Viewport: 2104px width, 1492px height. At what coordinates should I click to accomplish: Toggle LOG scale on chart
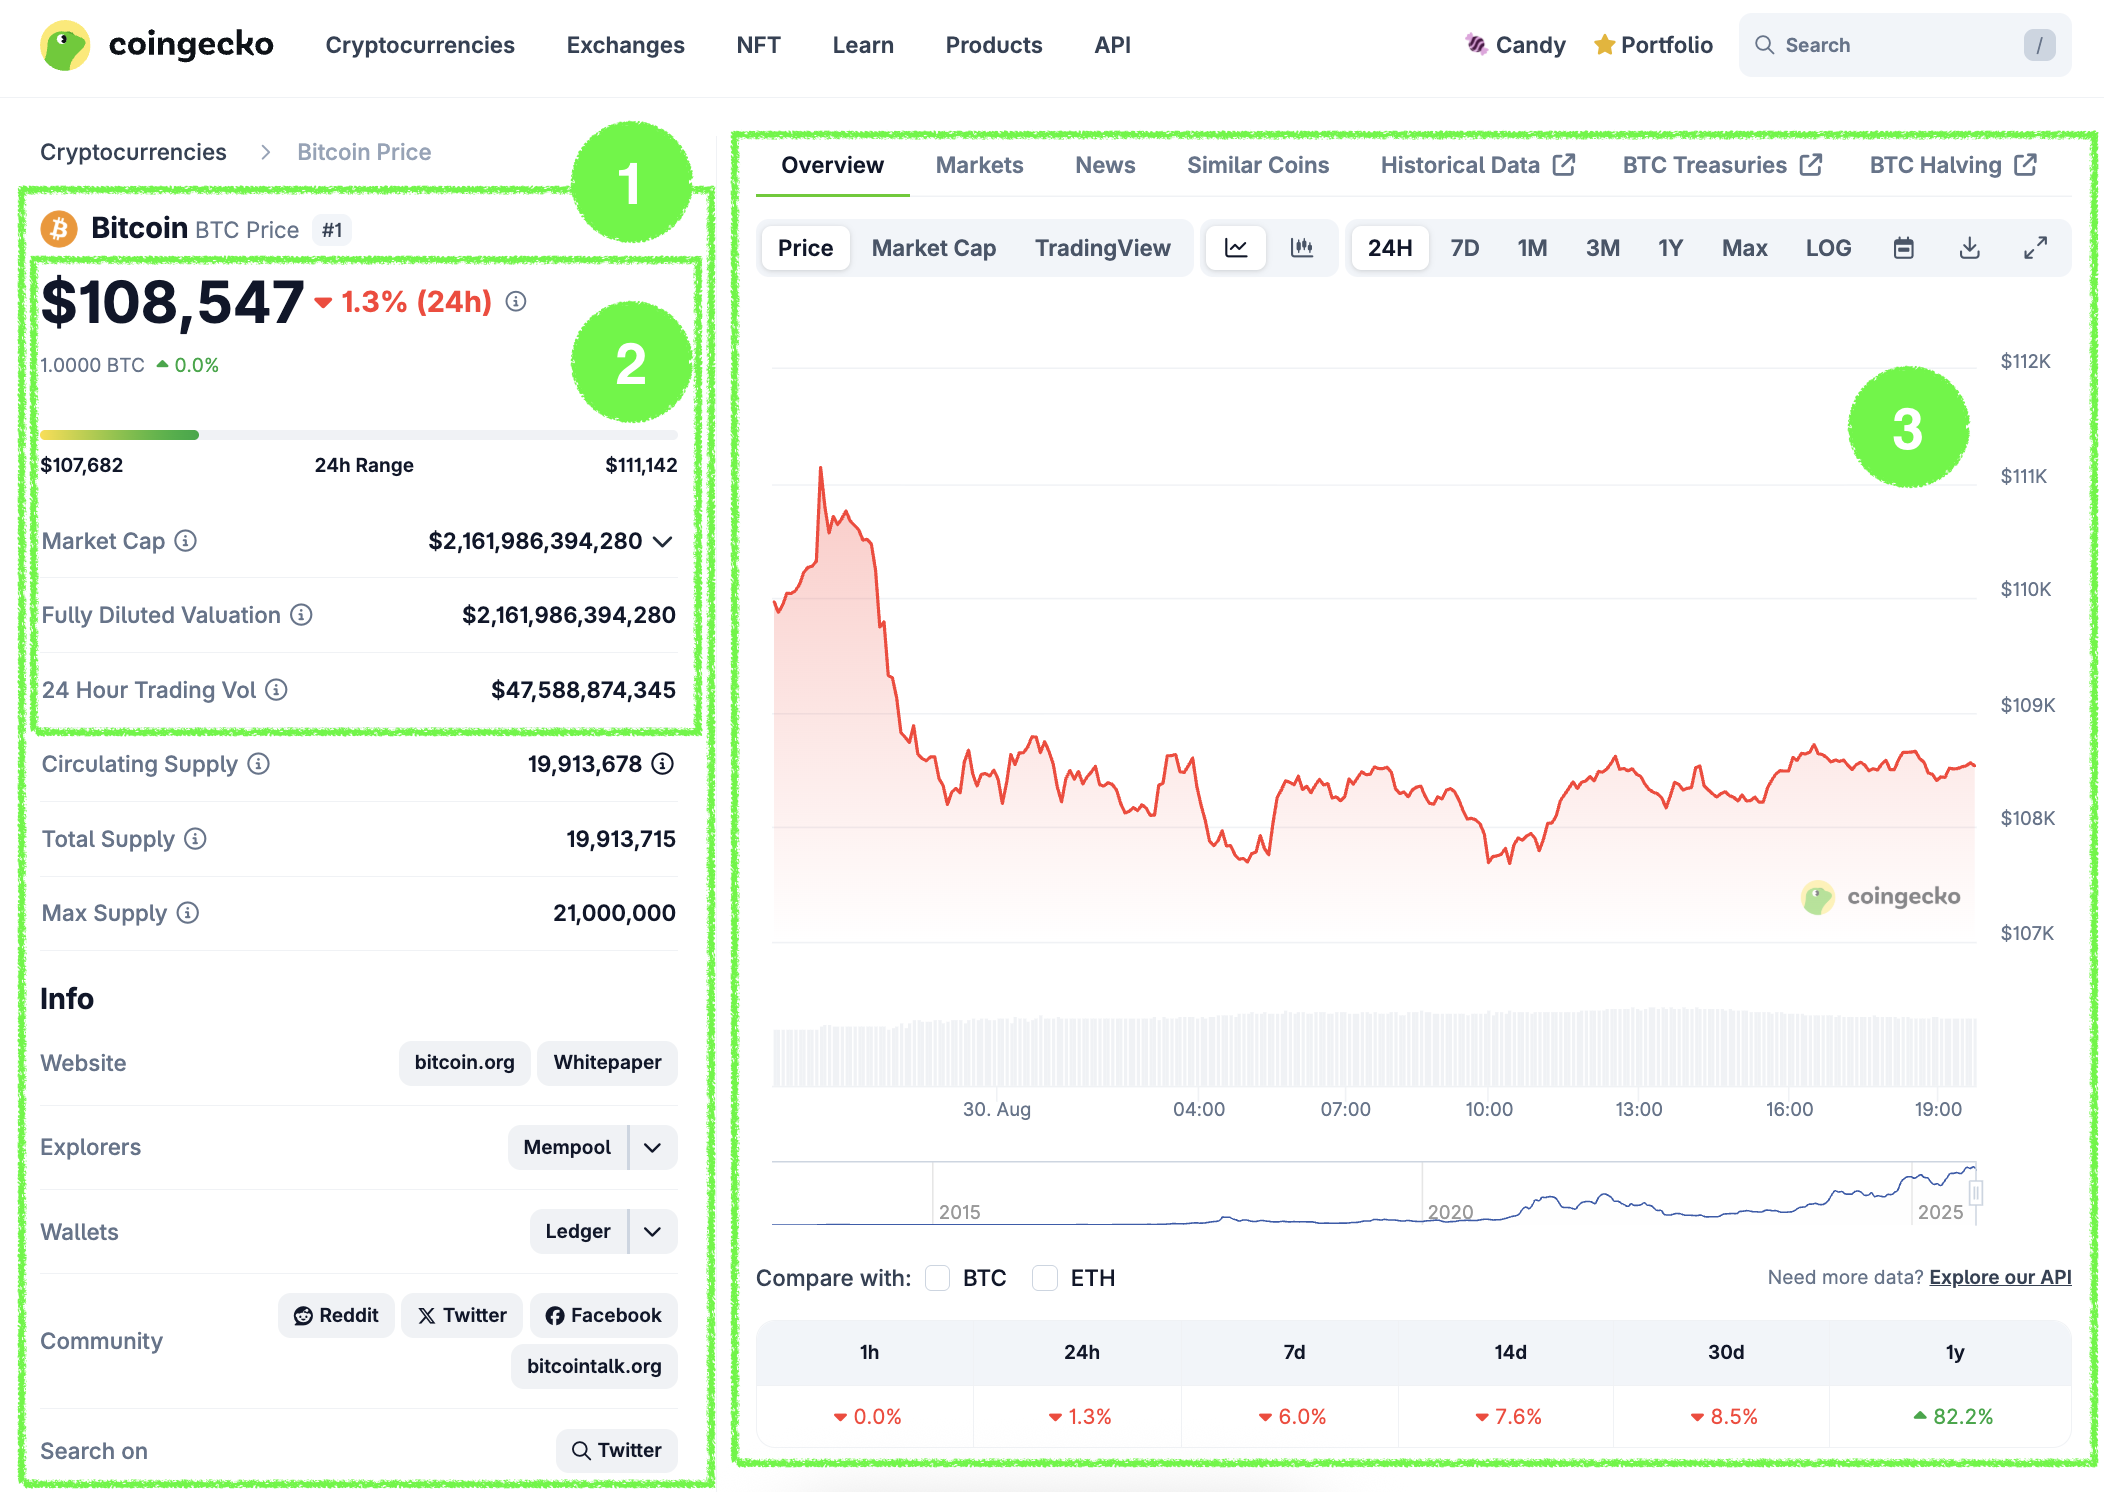tap(1829, 248)
